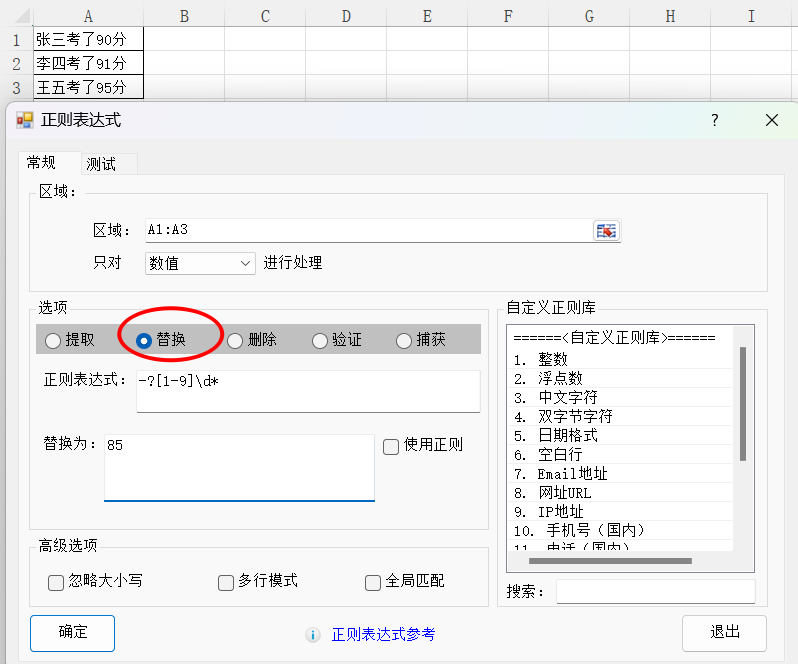Image resolution: width=798 pixels, height=664 pixels.
Task: Open the 正则表达式参考 link
Action: pyautogui.click(x=383, y=635)
